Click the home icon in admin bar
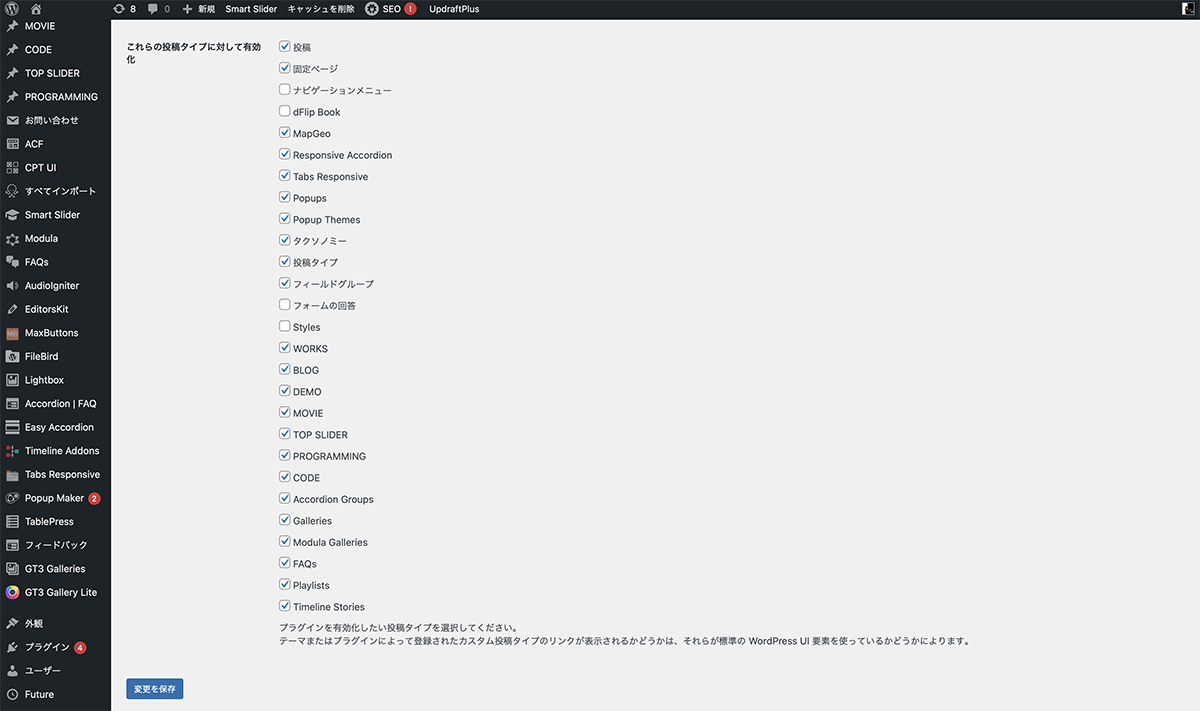The width and height of the screenshot is (1200, 711). pyautogui.click(x=36, y=9)
